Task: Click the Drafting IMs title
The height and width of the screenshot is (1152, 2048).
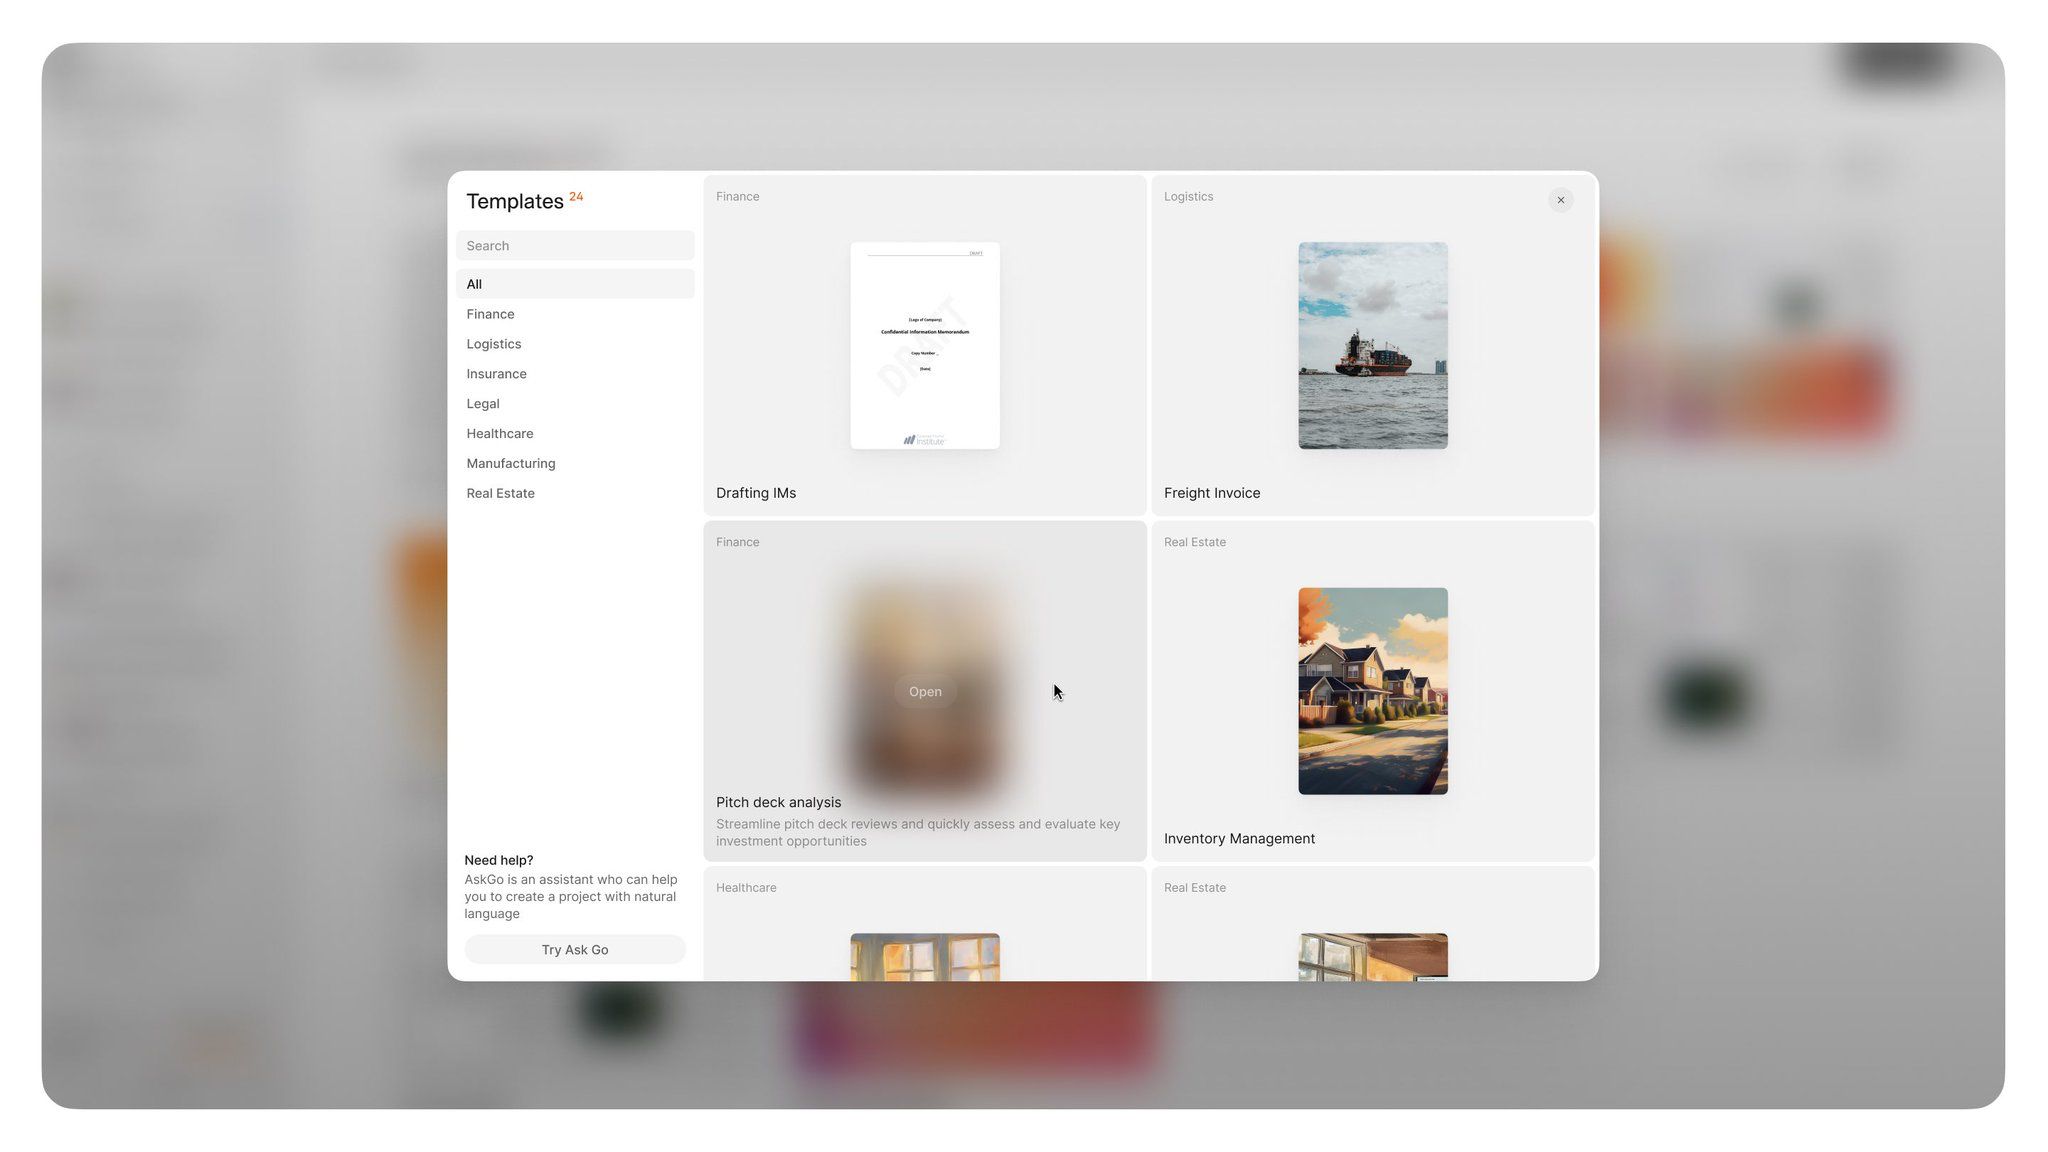Action: (x=756, y=493)
